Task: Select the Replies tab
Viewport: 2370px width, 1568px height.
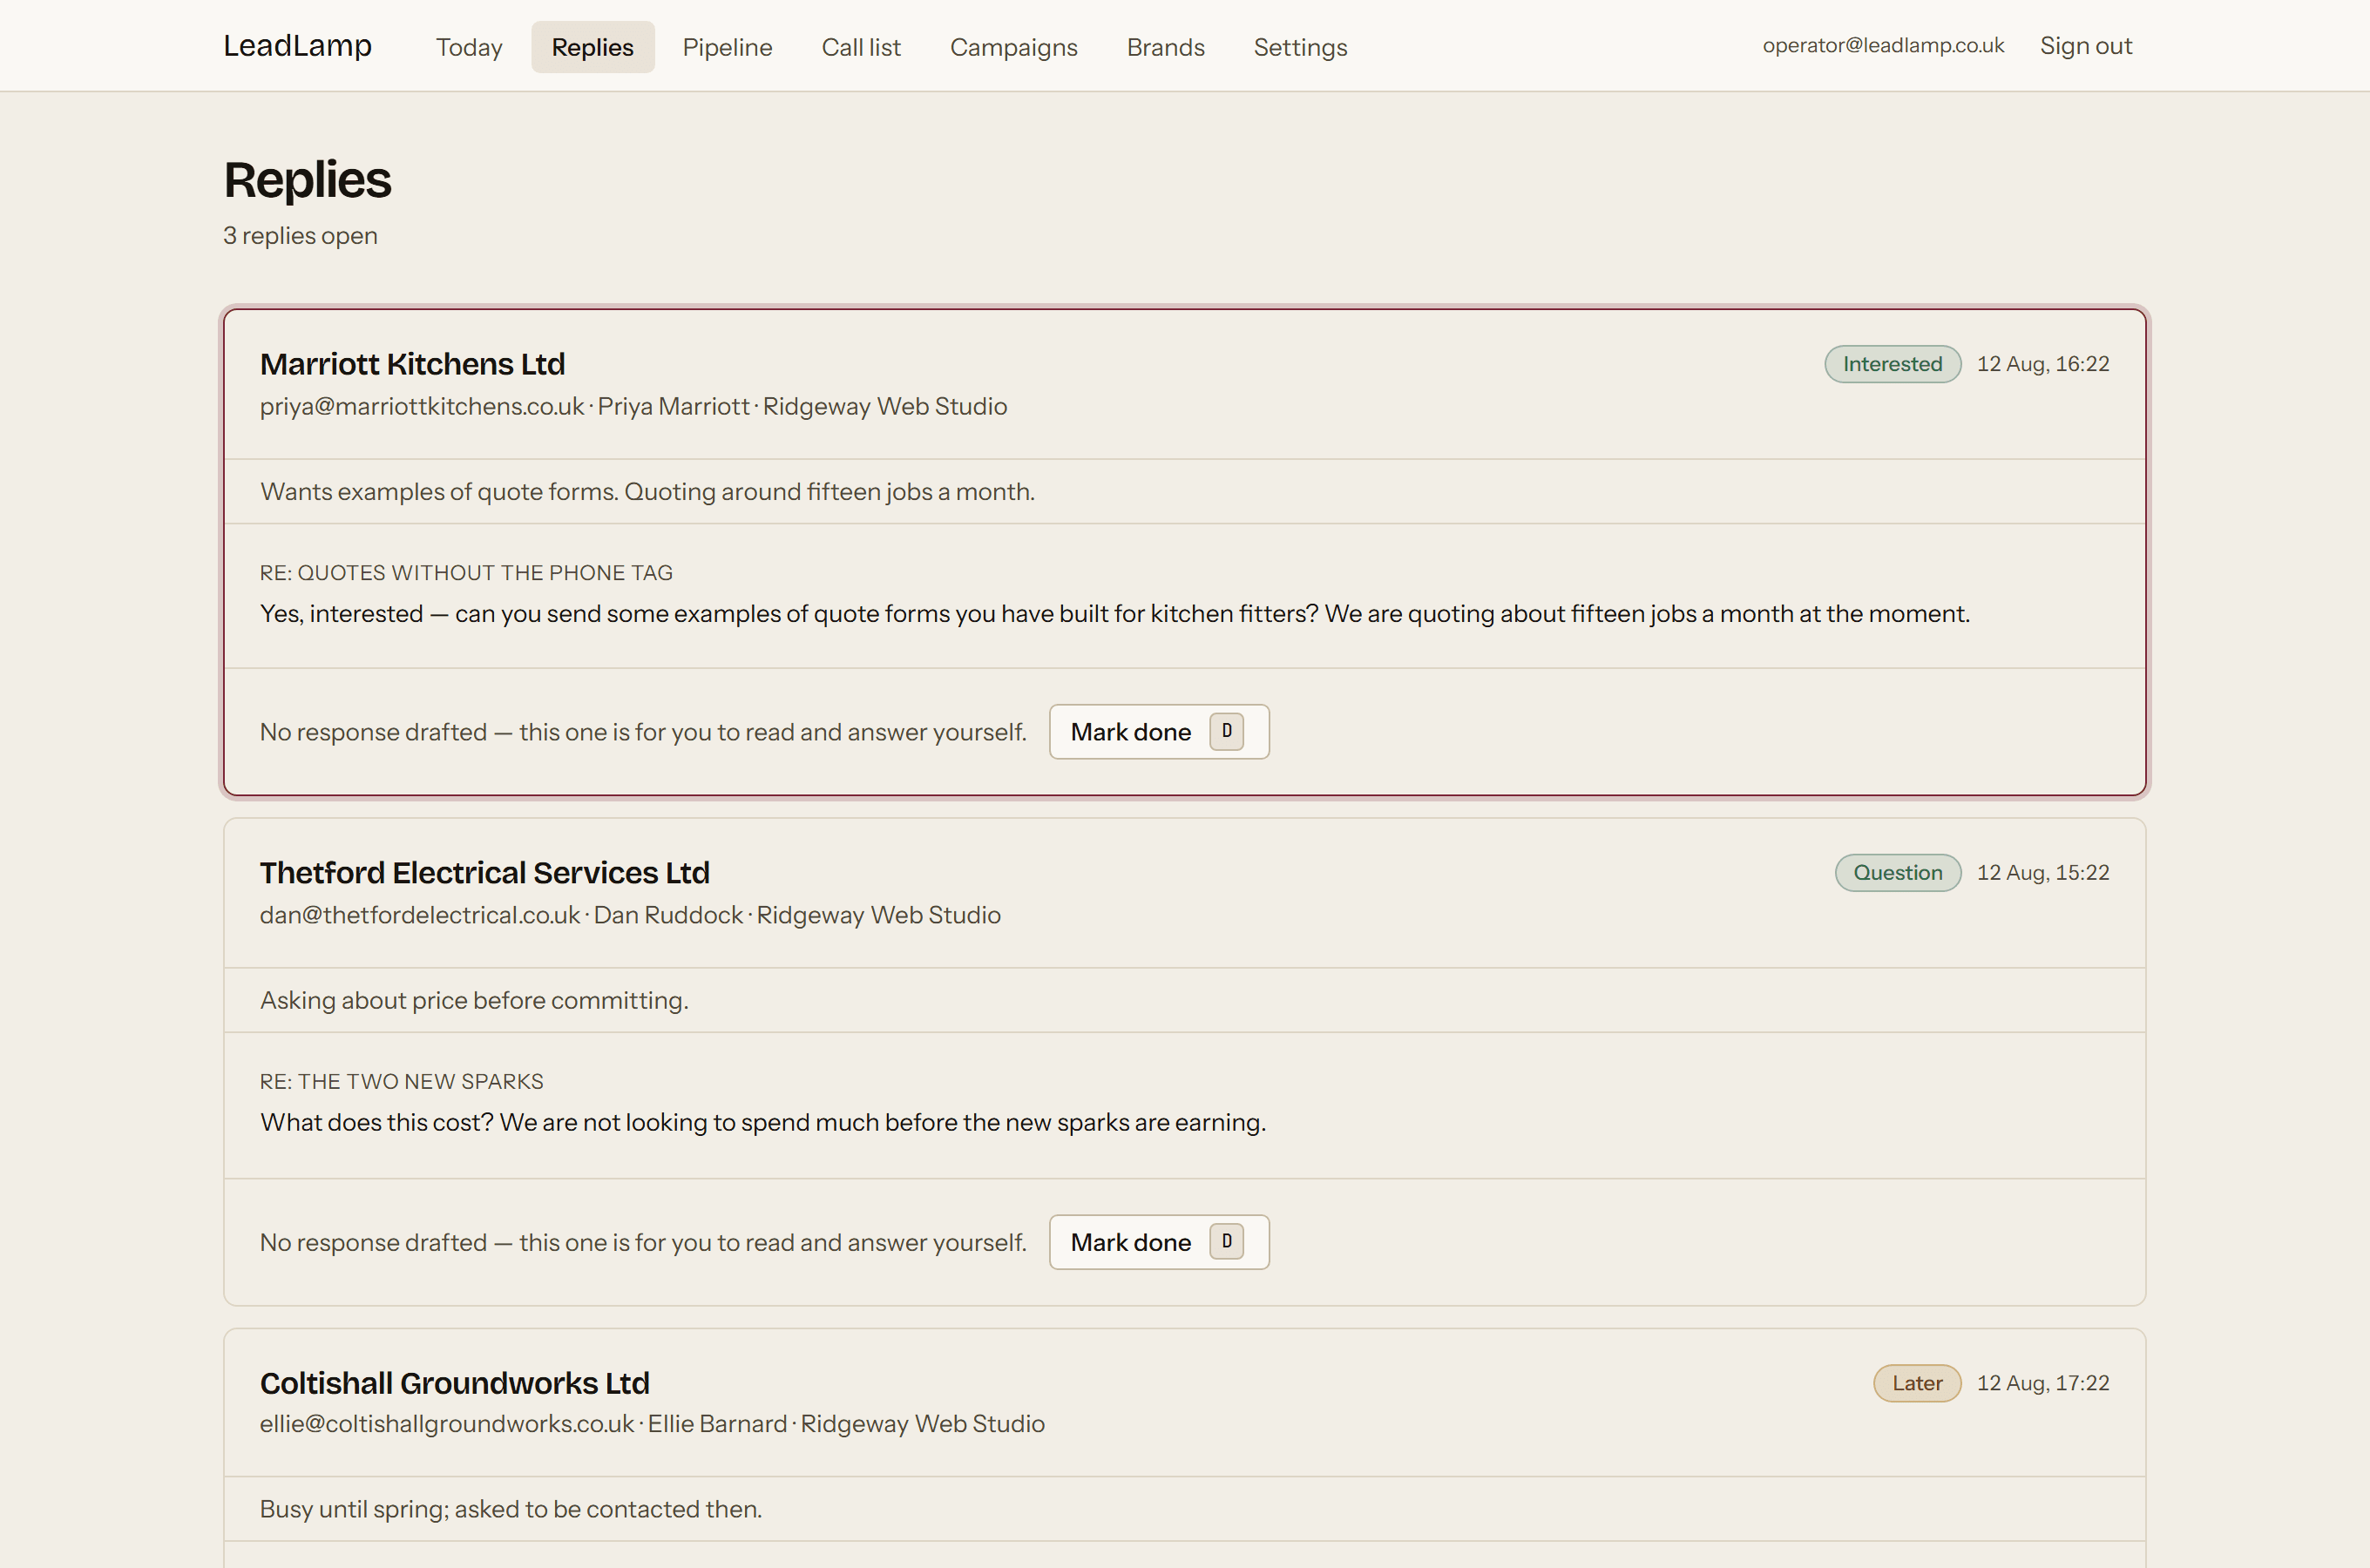Action: (592, 47)
